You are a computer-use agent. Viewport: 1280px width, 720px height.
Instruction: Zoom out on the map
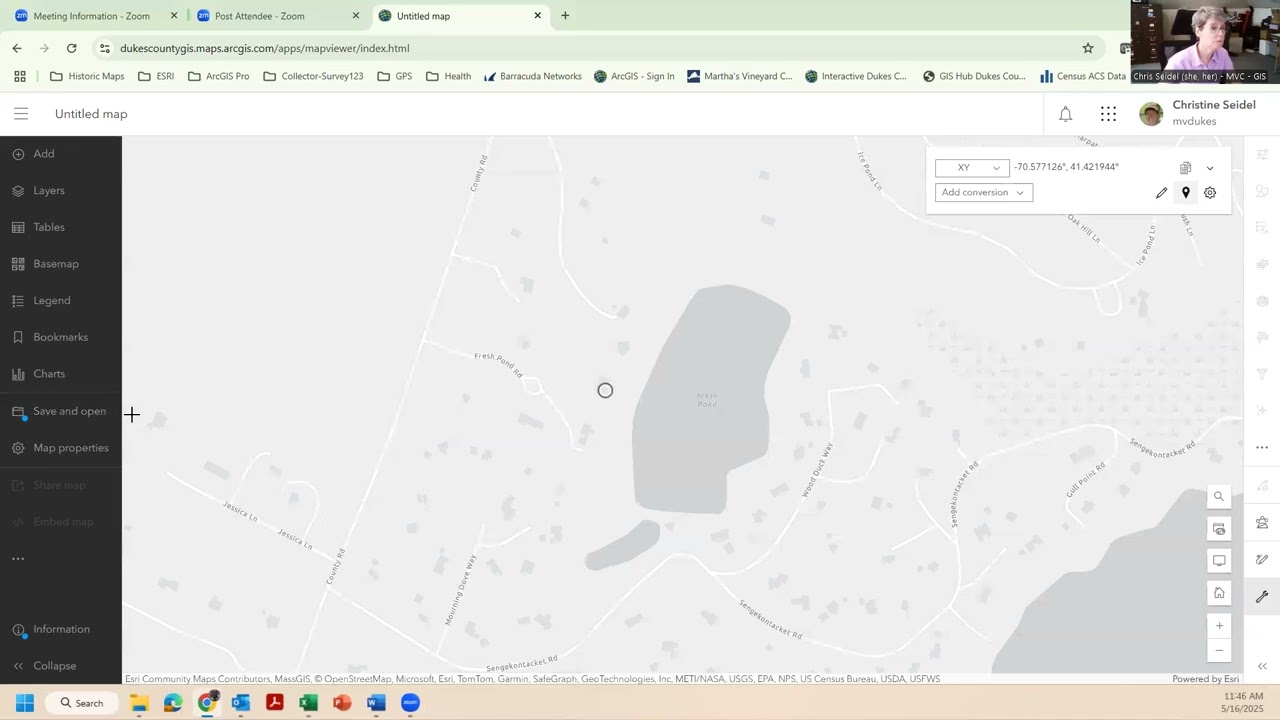coord(1219,651)
